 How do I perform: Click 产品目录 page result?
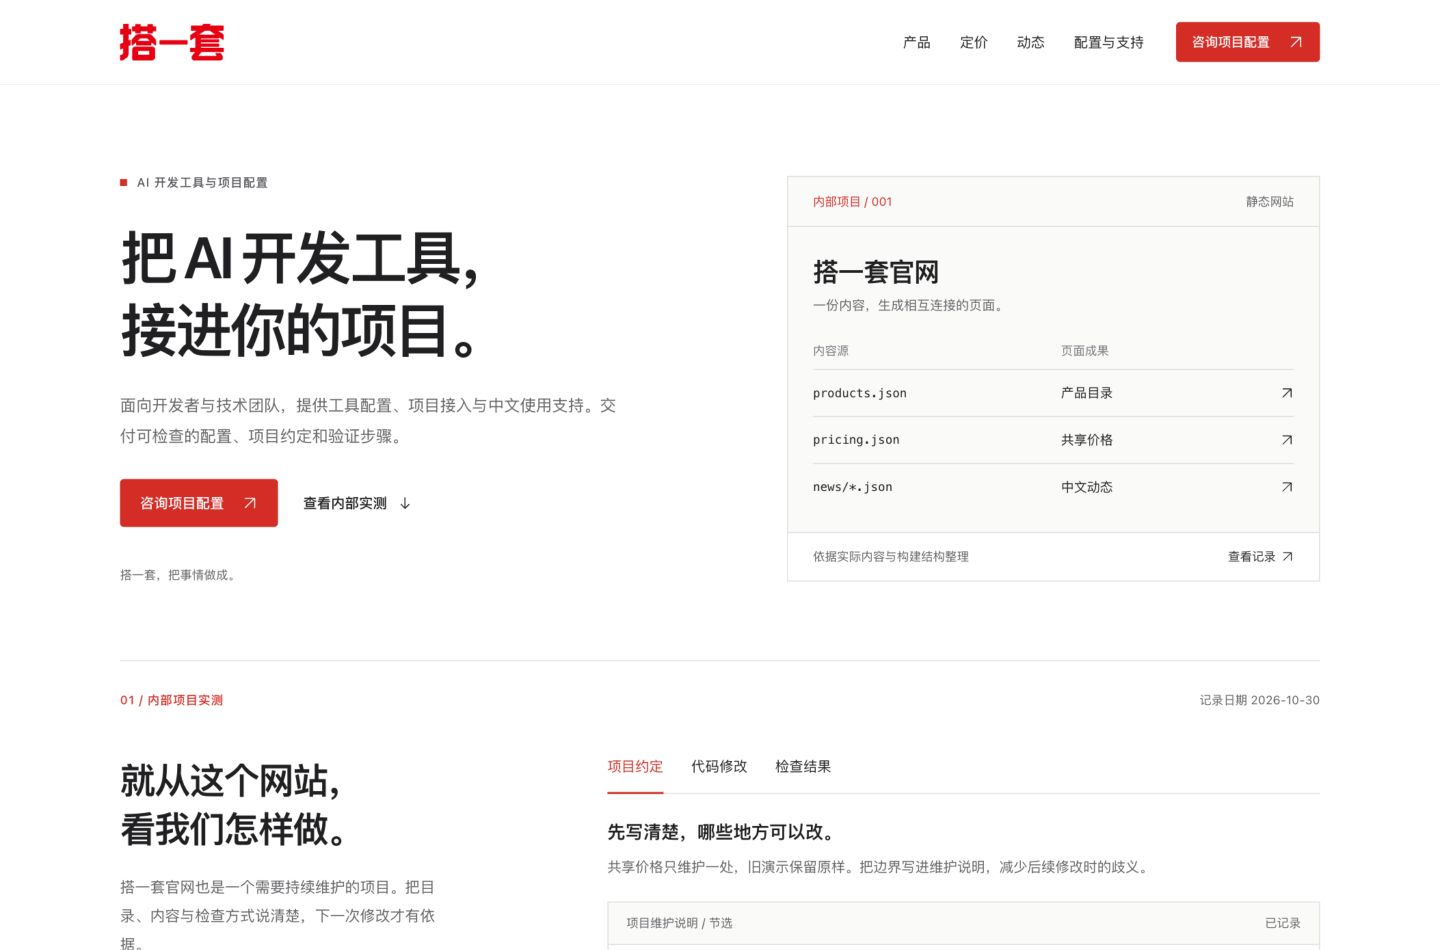1087,393
